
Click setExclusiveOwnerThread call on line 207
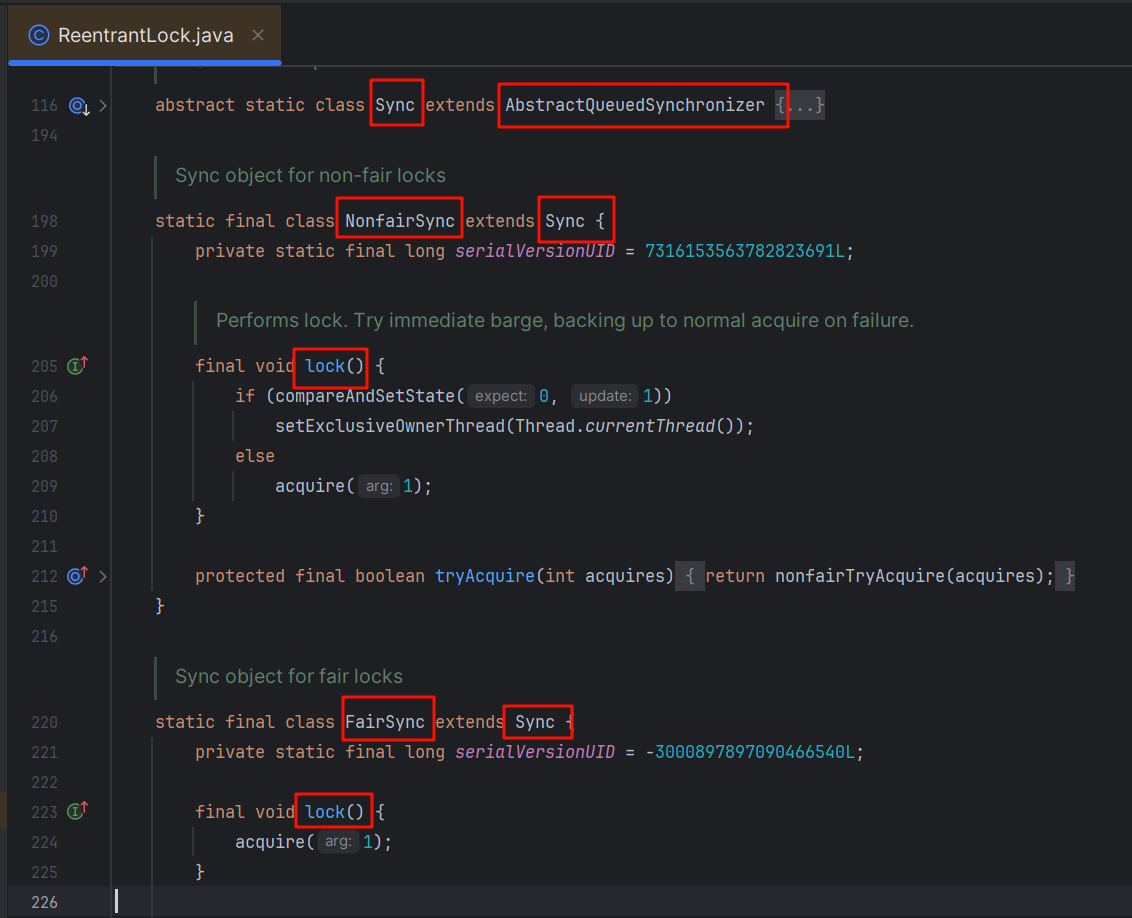click(x=390, y=426)
